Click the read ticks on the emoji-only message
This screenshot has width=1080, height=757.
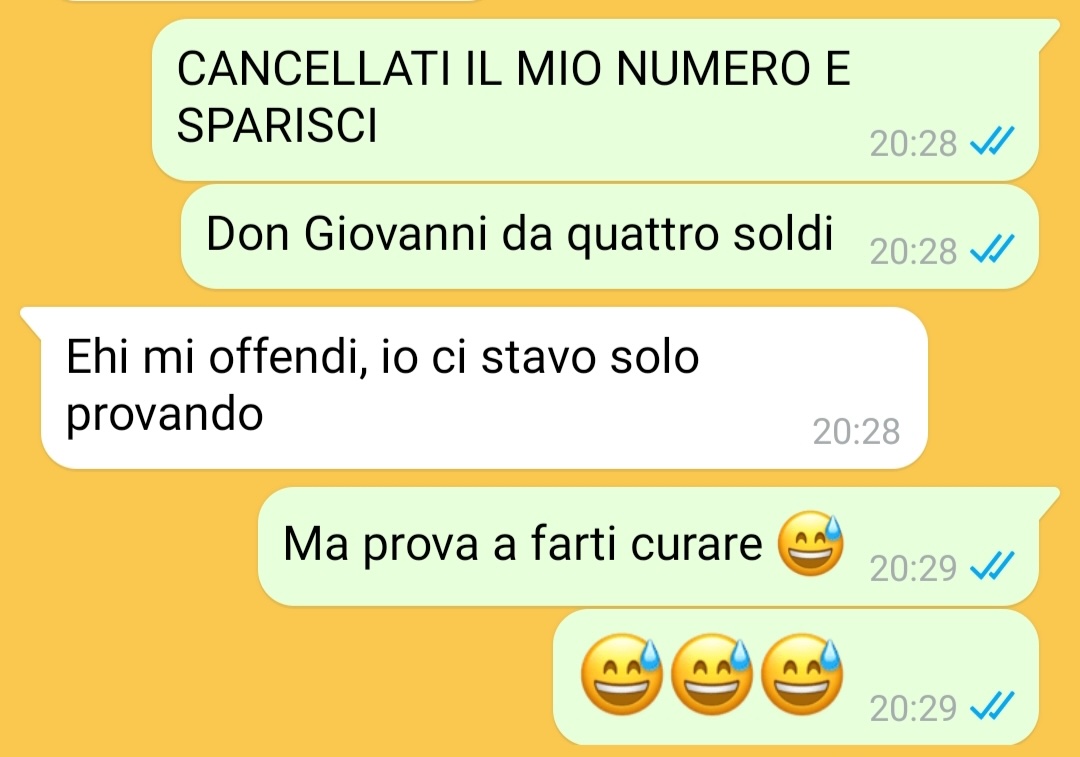point(992,707)
